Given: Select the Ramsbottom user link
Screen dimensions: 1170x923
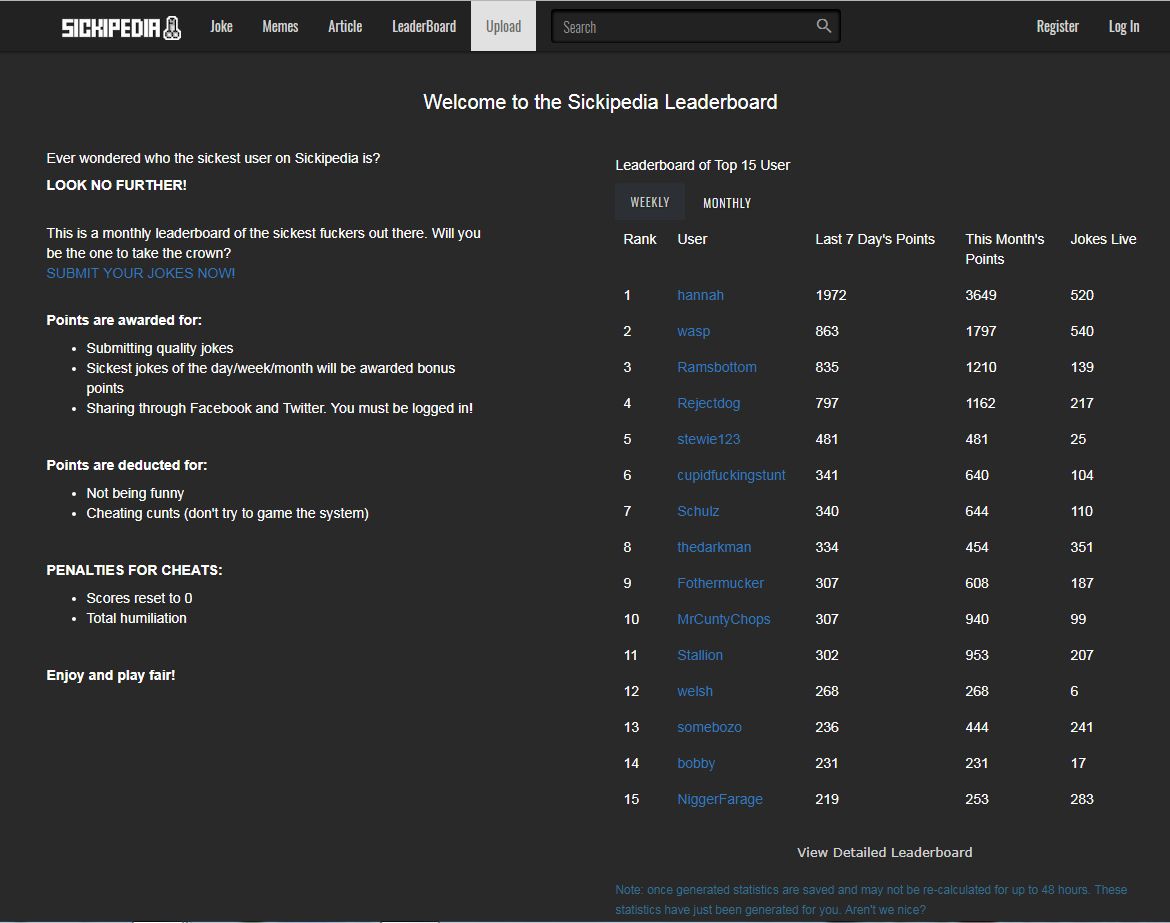Looking at the screenshot, I should 717,367.
